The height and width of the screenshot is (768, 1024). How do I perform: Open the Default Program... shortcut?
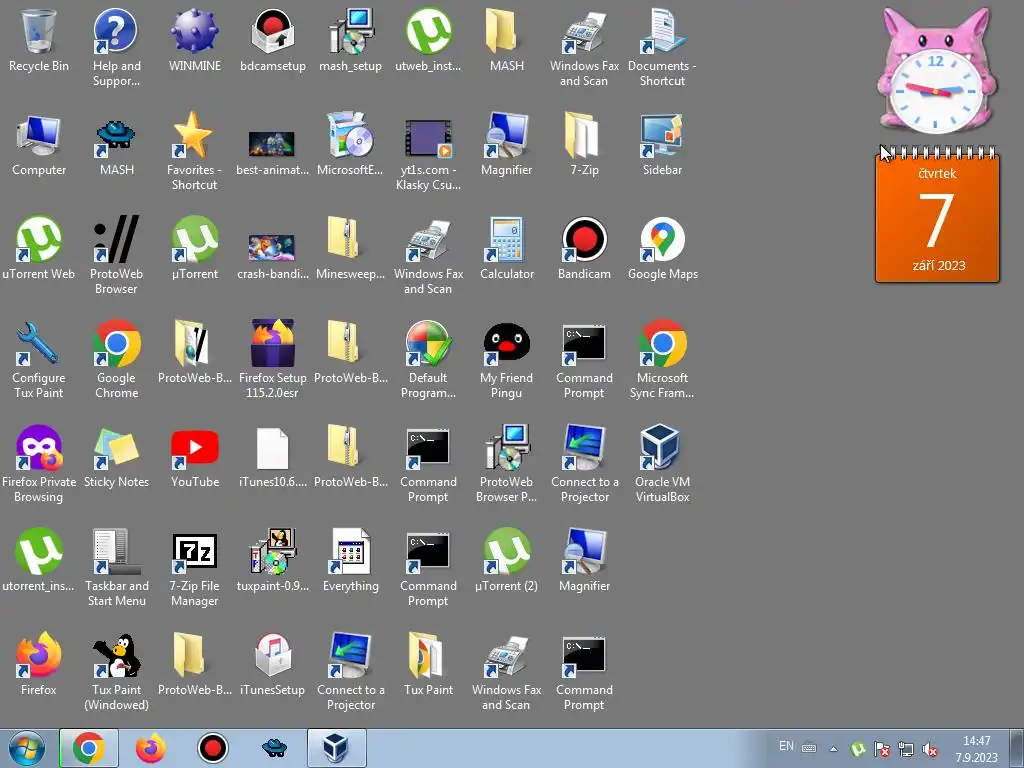(428, 359)
